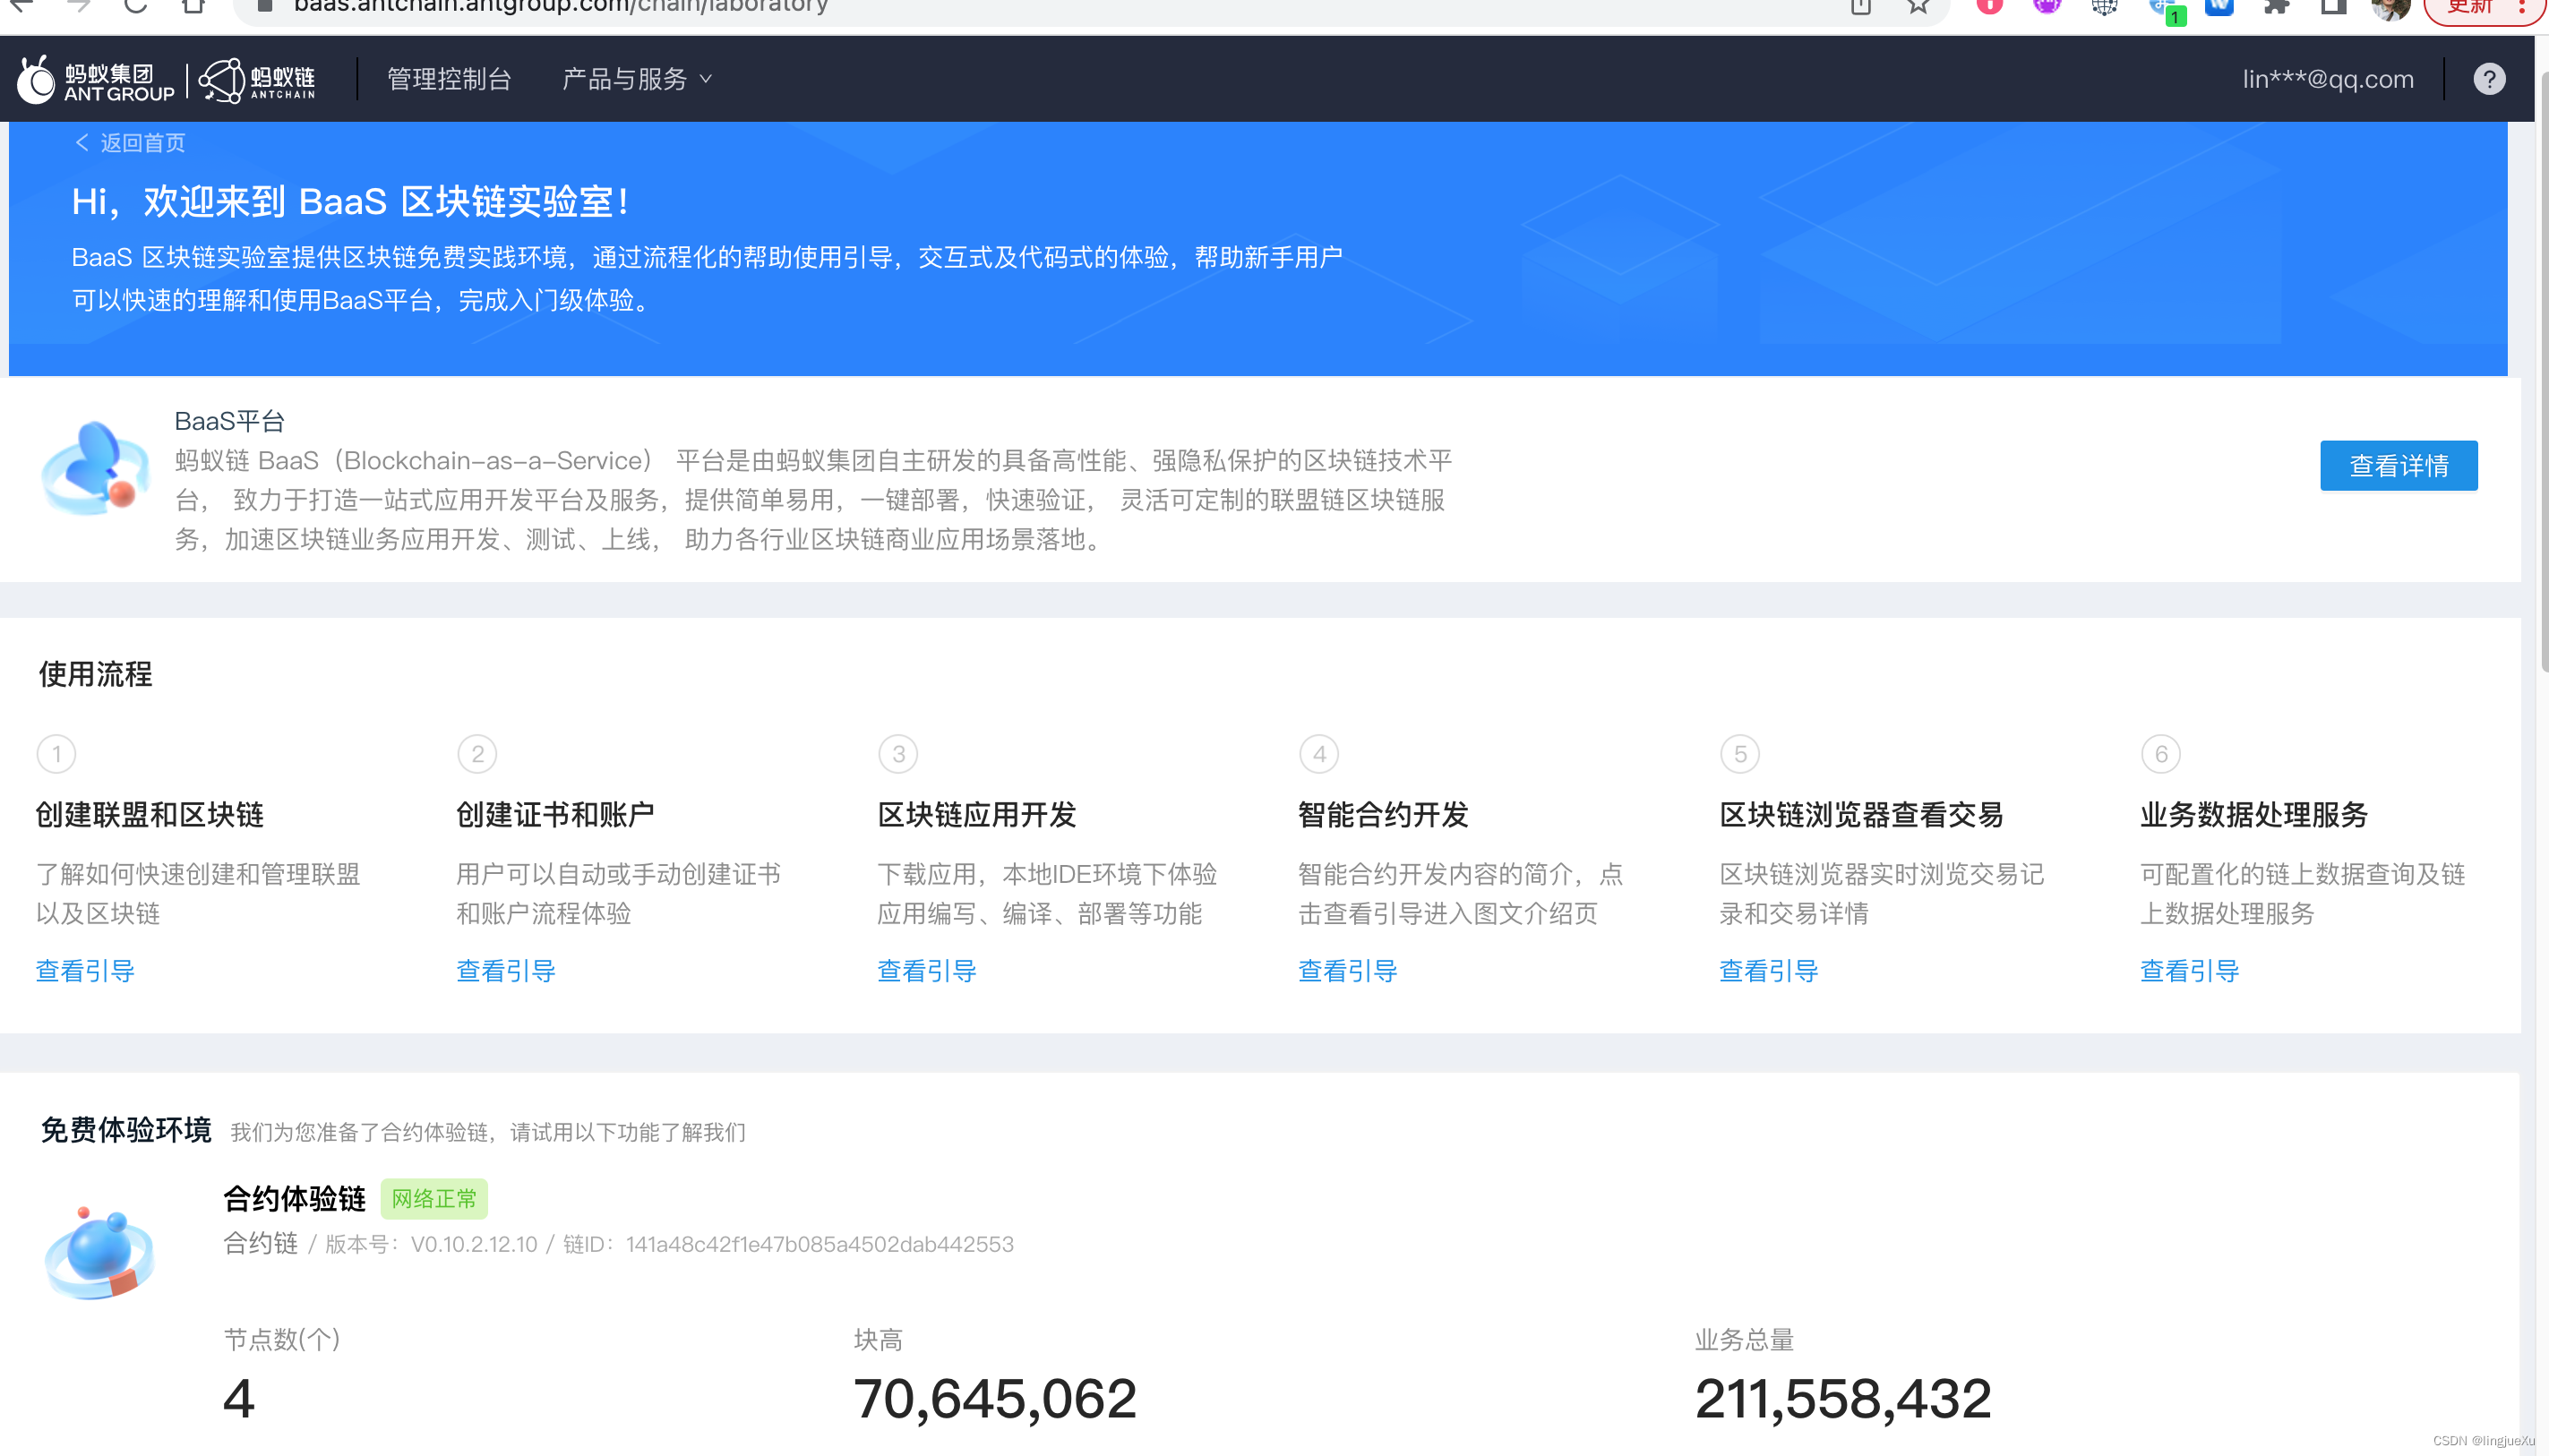Open 查看引导 under 智能合约开发
Image resolution: width=2549 pixels, height=1456 pixels.
[x=1348, y=971]
